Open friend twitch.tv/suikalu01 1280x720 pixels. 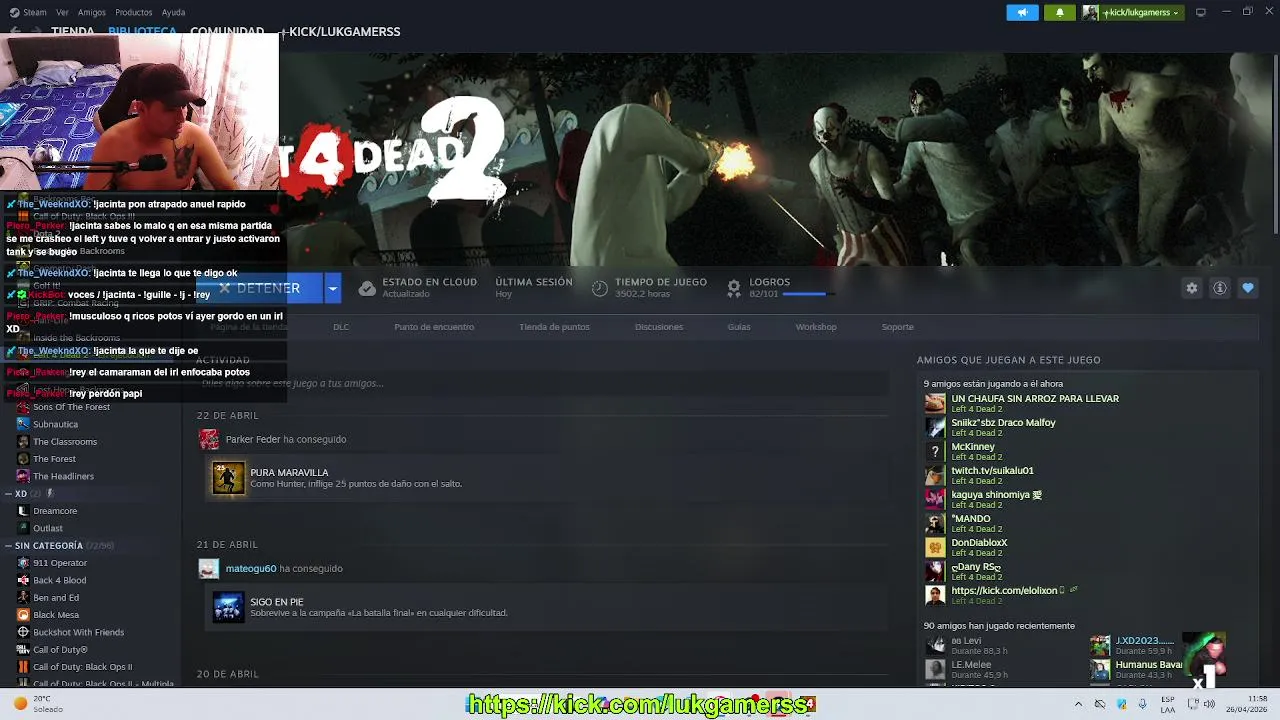point(992,471)
